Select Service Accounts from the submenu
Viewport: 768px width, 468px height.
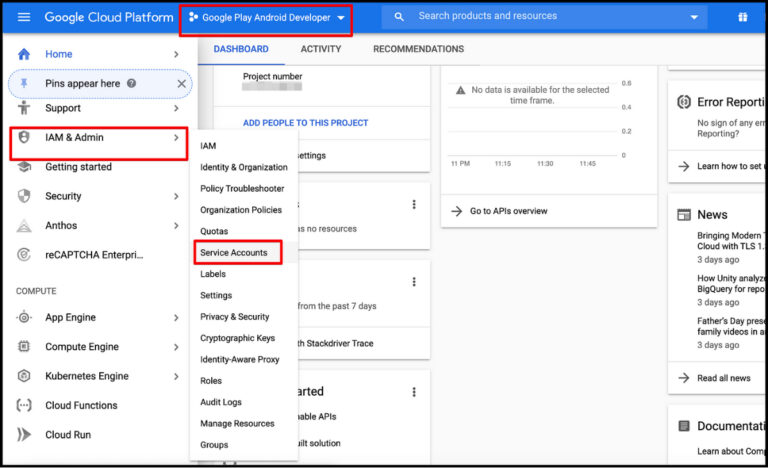(x=234, y=253)
